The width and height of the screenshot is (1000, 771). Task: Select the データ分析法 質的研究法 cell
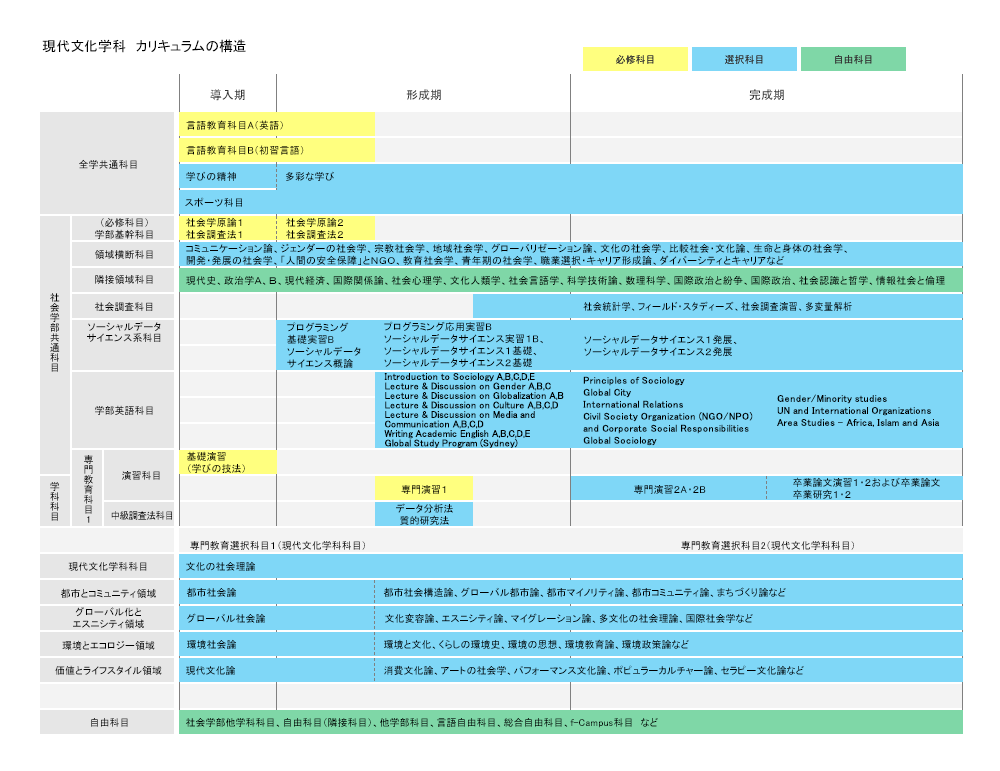point(424,514)
